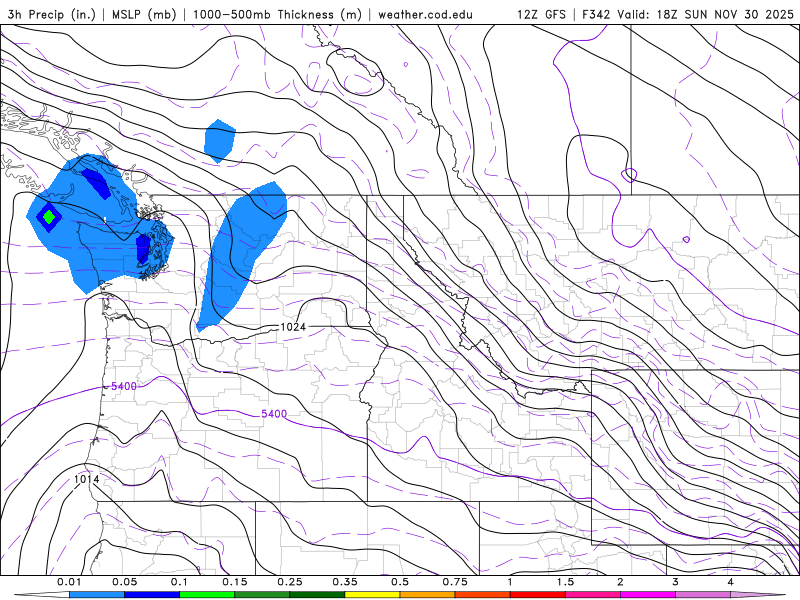Select the medium green 0.15 legend swatch
Viewport: 800px width, 600px height.
(x=262, y=595)
